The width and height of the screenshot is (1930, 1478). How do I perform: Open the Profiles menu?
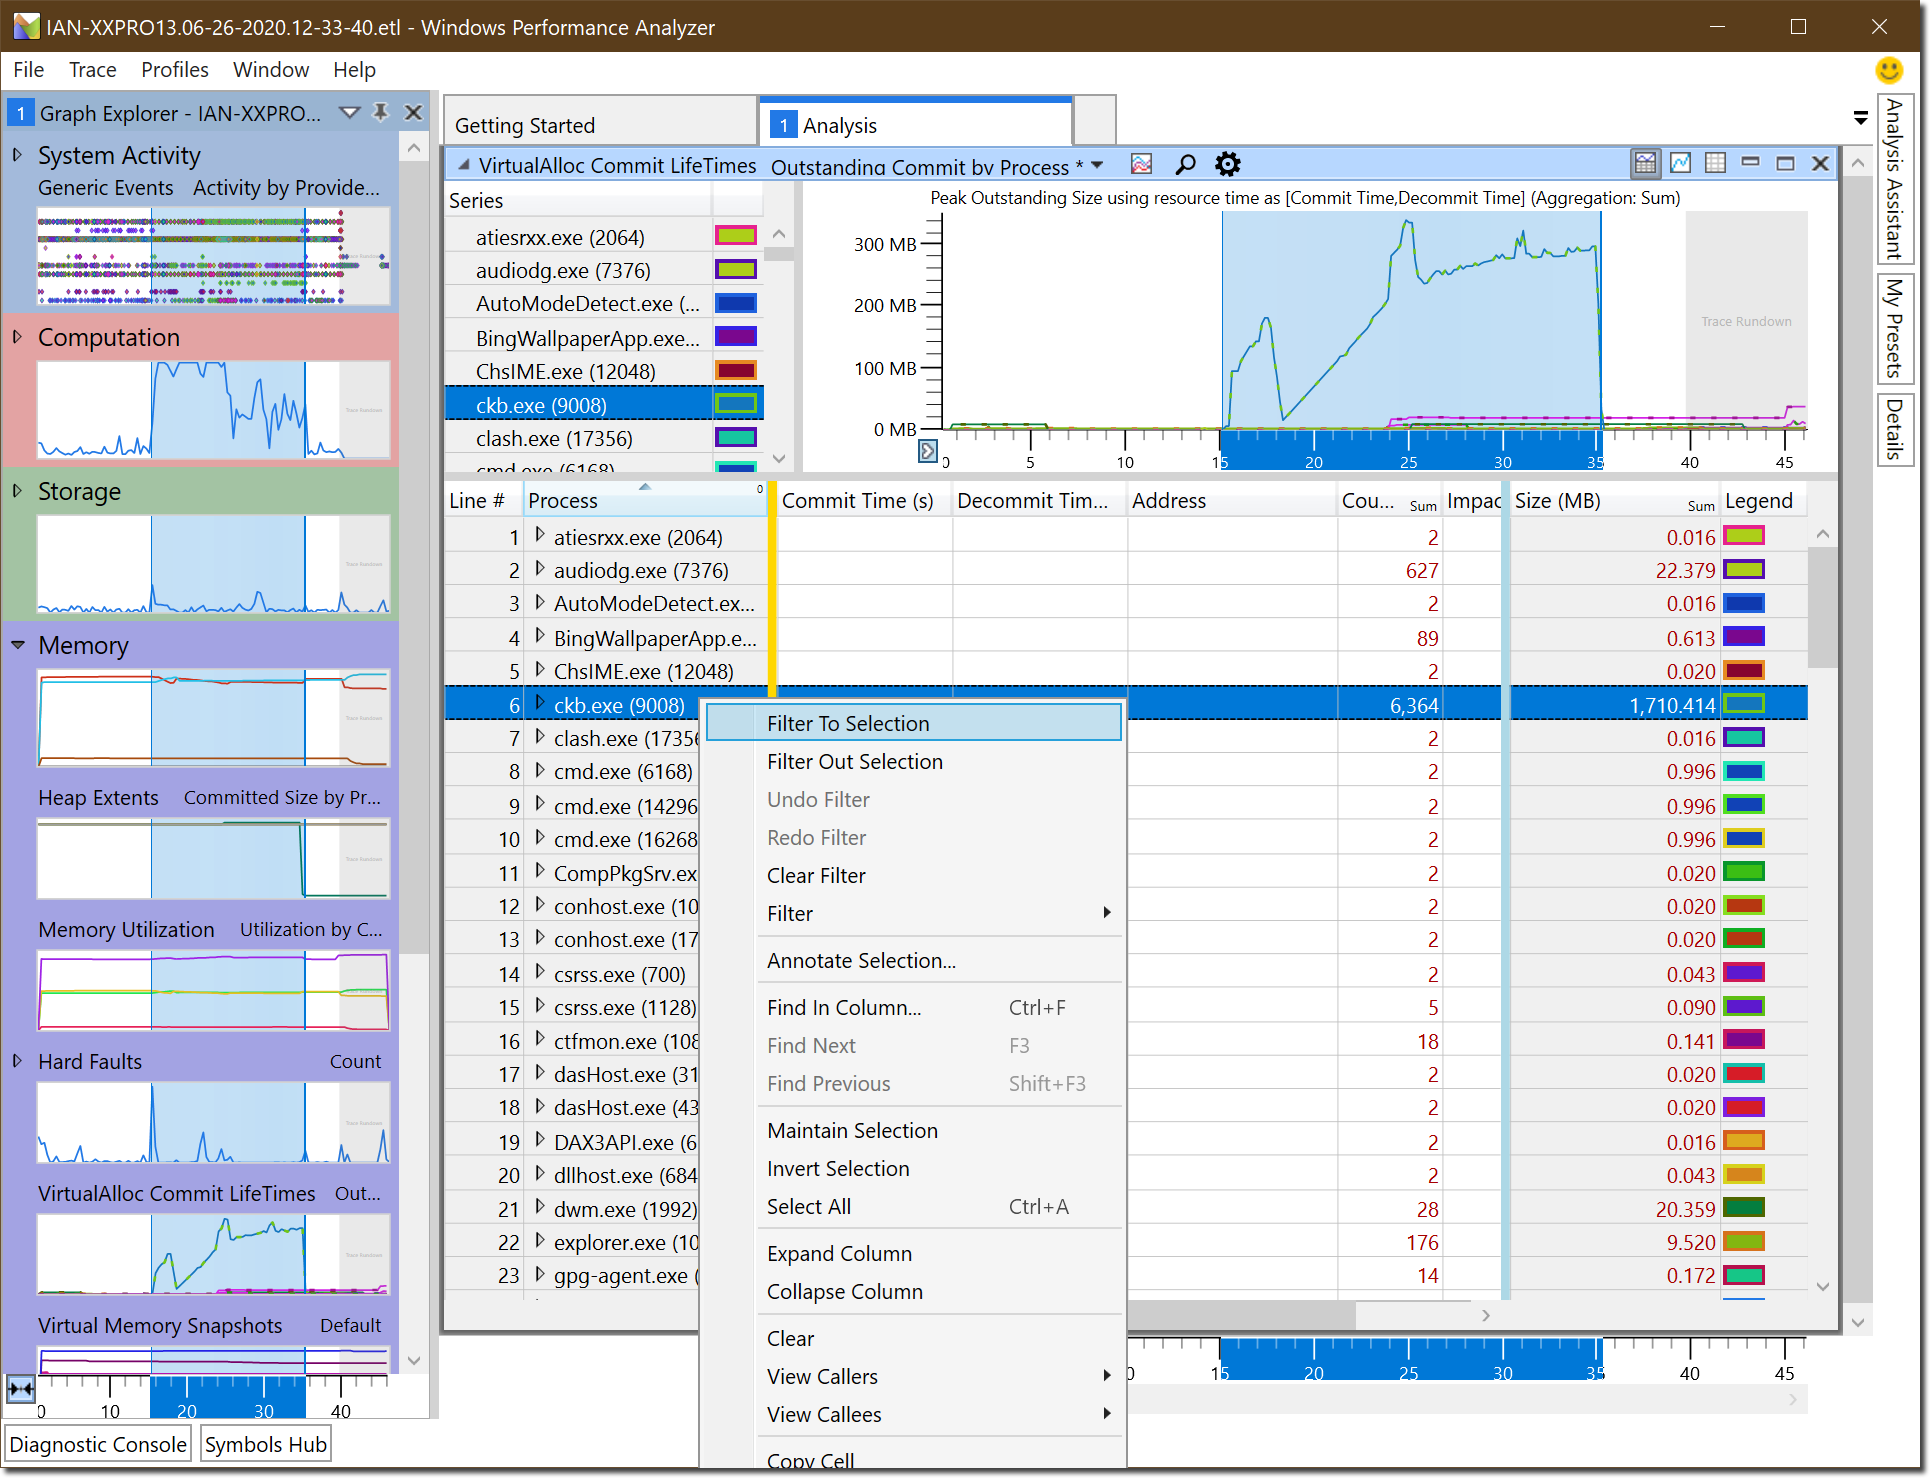tap(174, 70)
